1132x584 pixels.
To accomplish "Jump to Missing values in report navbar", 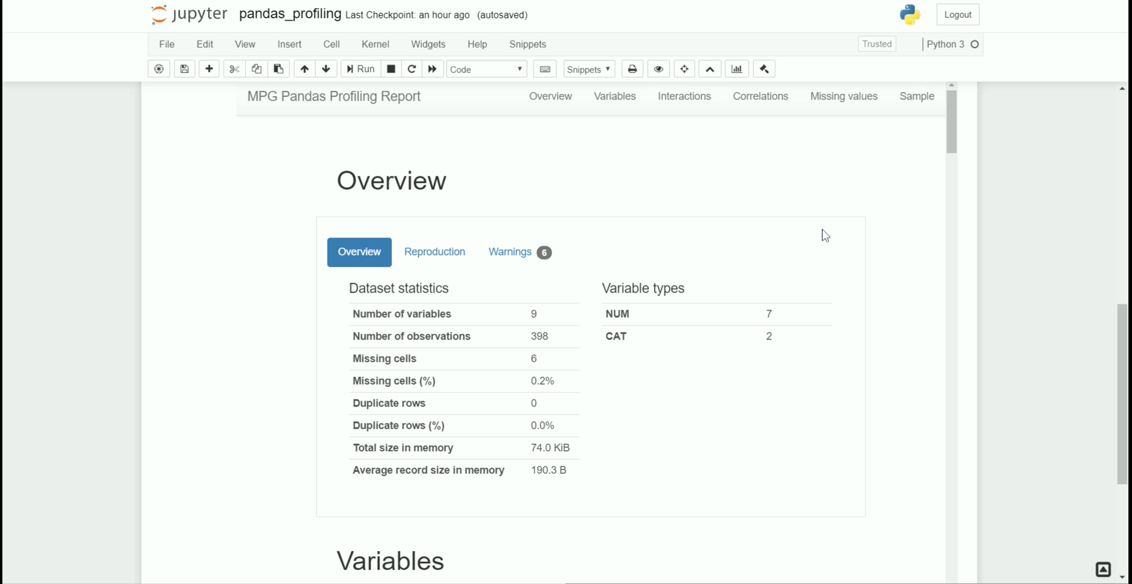I will coord(844,96).
